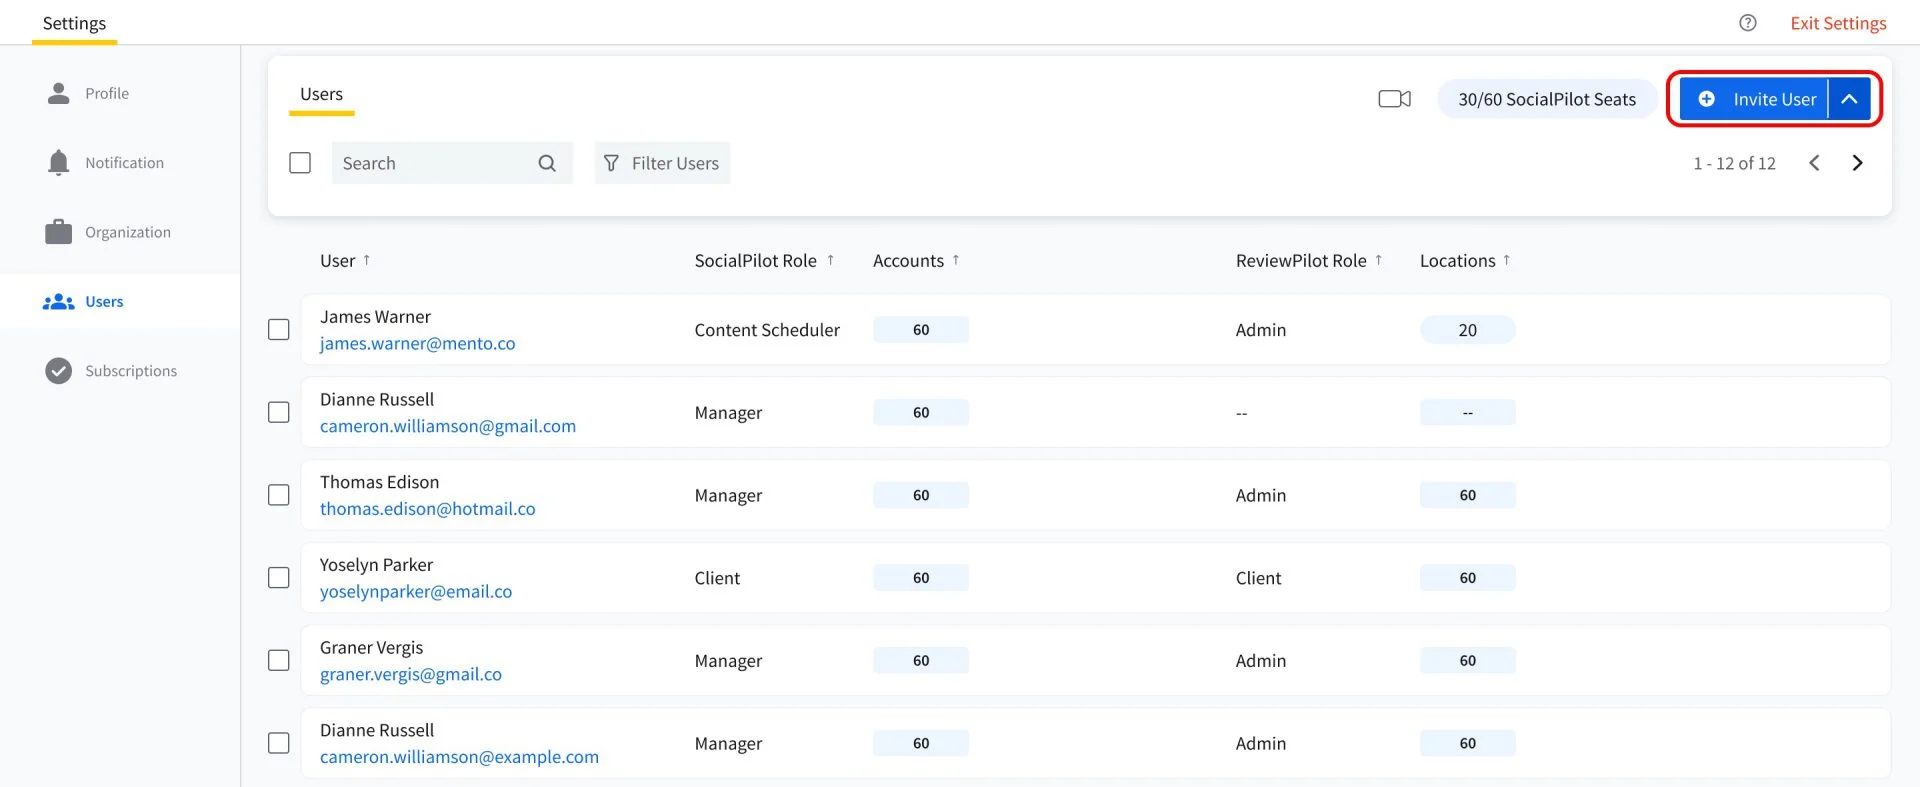
Task: Click the Graner Vergis name
Action: click(371, 648)
